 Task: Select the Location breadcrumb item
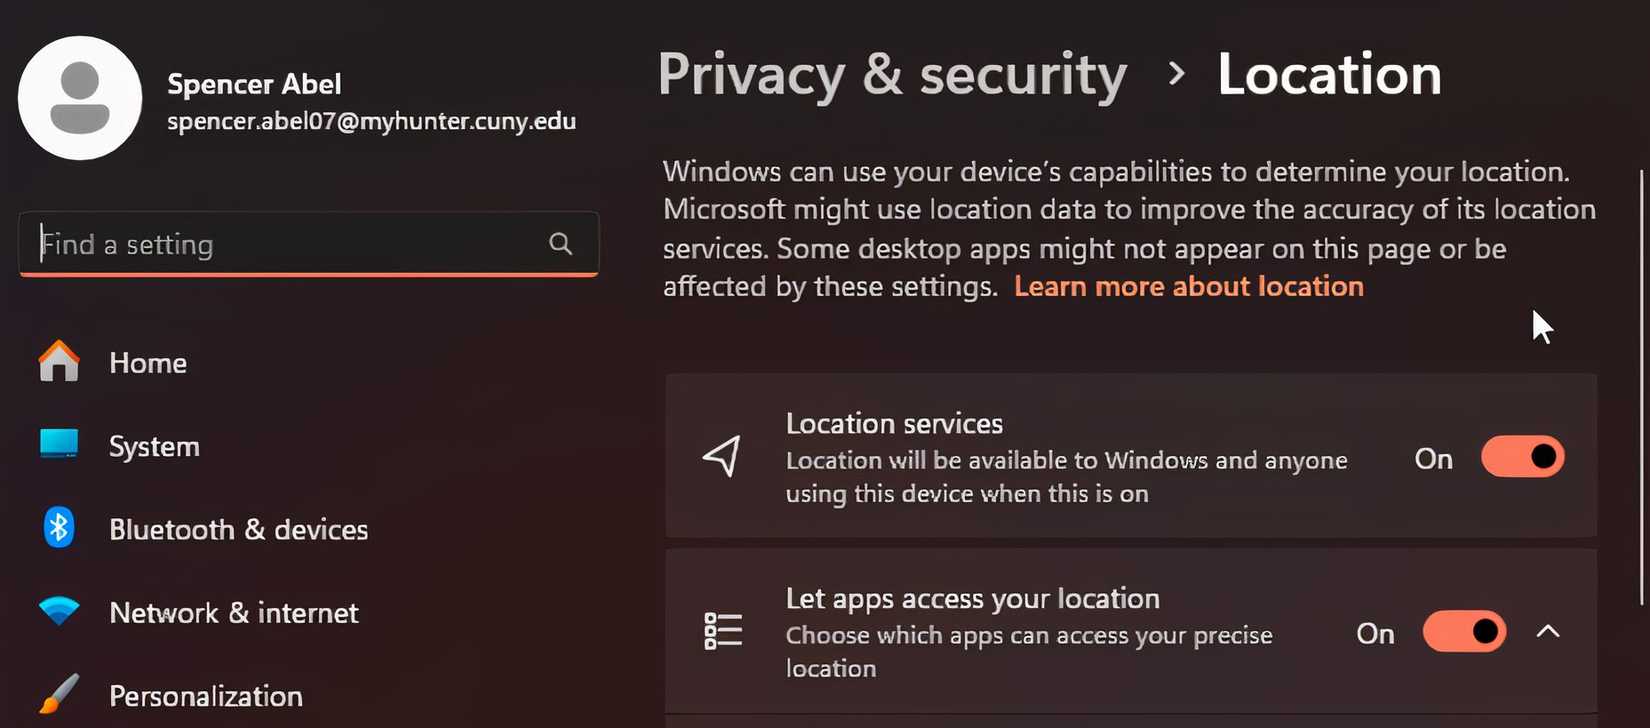pos(1329,74)
